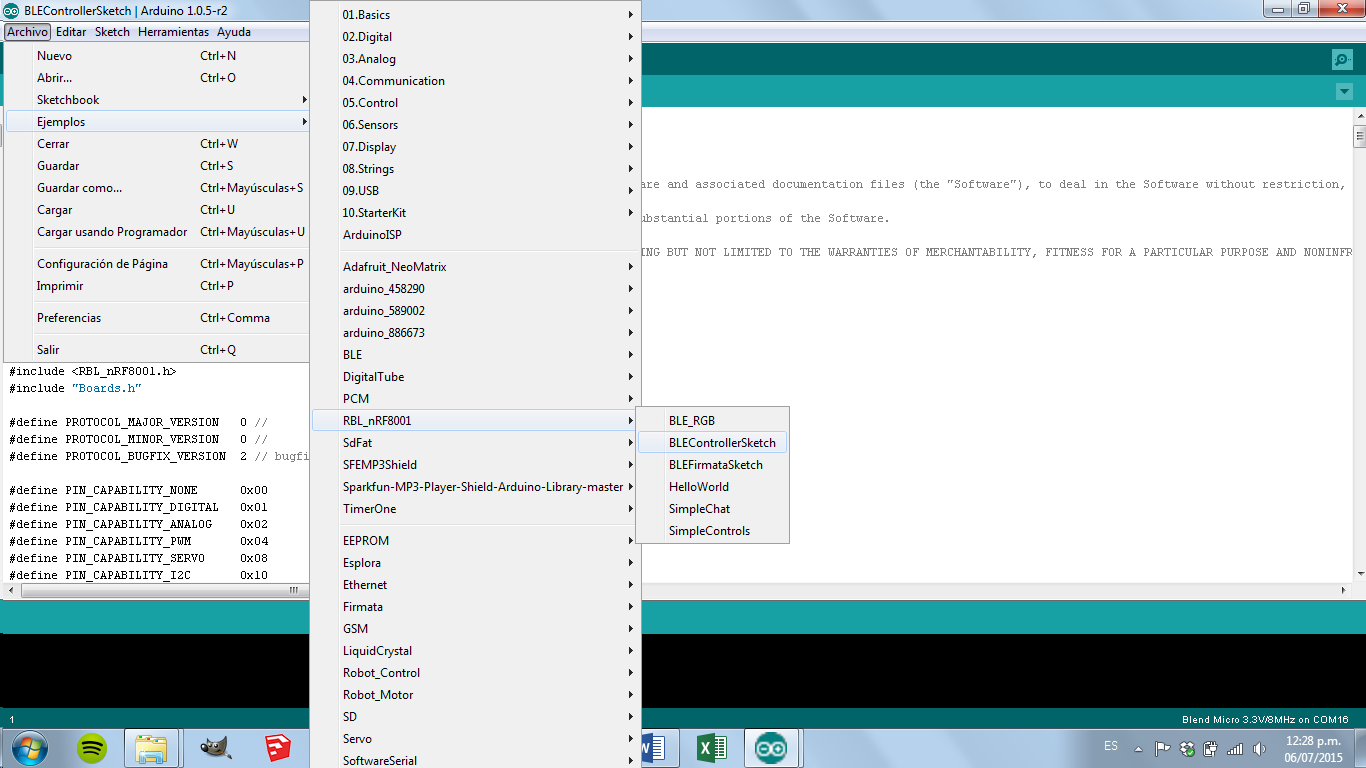Open the BLE_RGB example
This screenshot has height=768, width=1366.
tap(713, 421)
